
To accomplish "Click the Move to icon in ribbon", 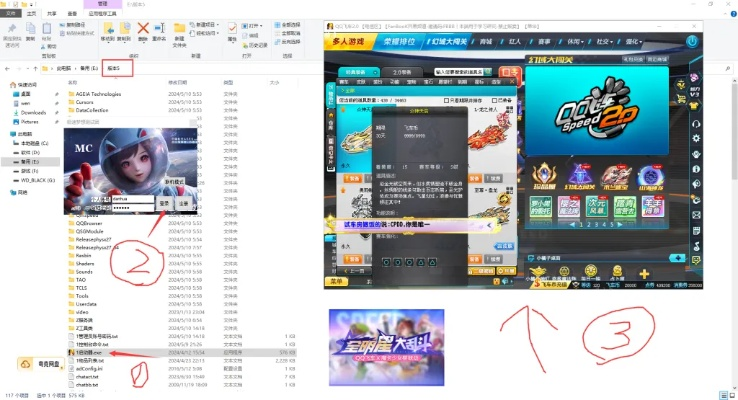I will (108, 28).
